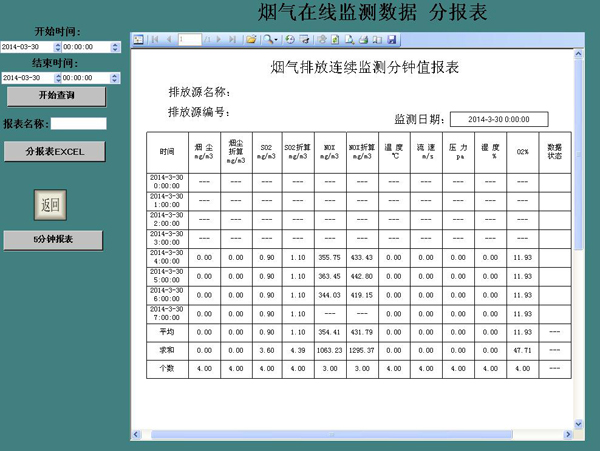Click the O2% column header
Screen dimensions: 600x451
pyautogui.click(x=523, y=152)
